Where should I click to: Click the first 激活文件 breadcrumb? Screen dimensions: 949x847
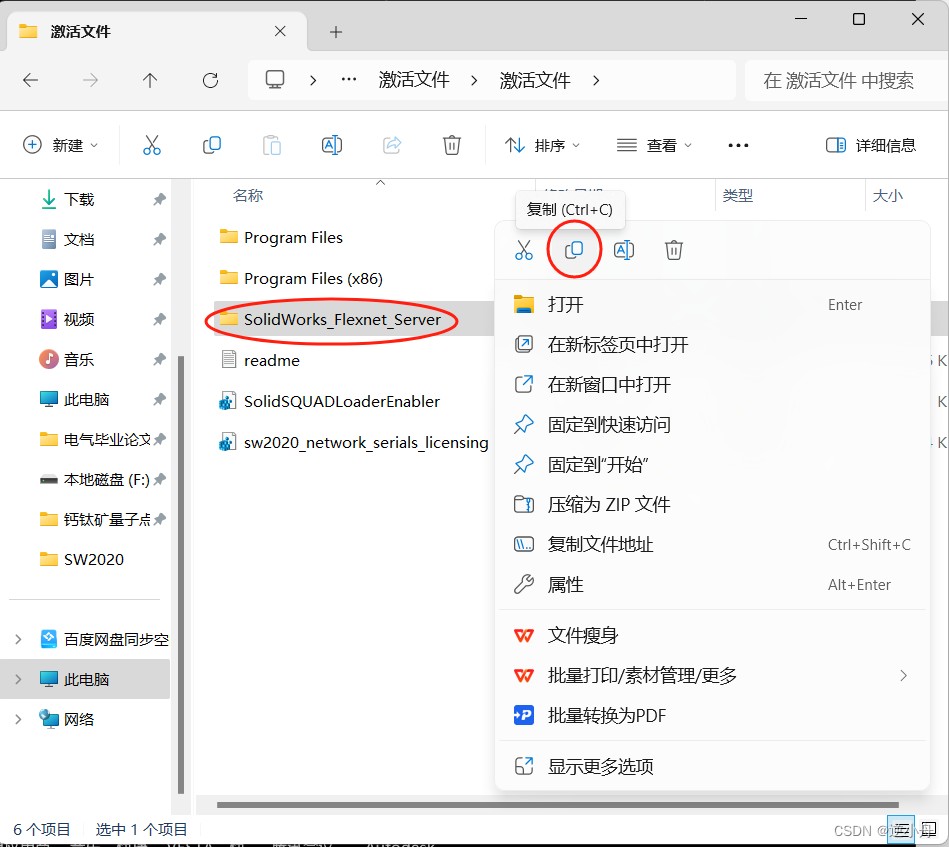click(414, 80)
